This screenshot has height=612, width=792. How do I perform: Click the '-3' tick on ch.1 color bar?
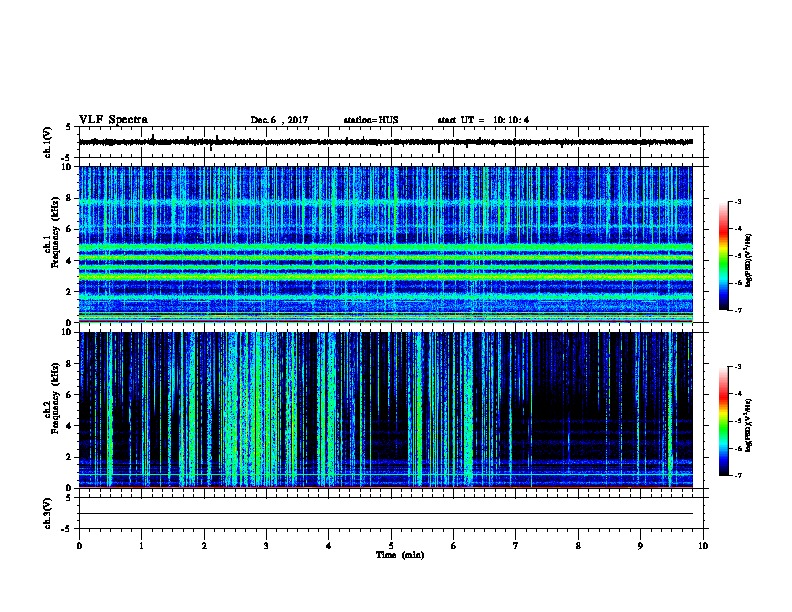(x=738, y=201)
